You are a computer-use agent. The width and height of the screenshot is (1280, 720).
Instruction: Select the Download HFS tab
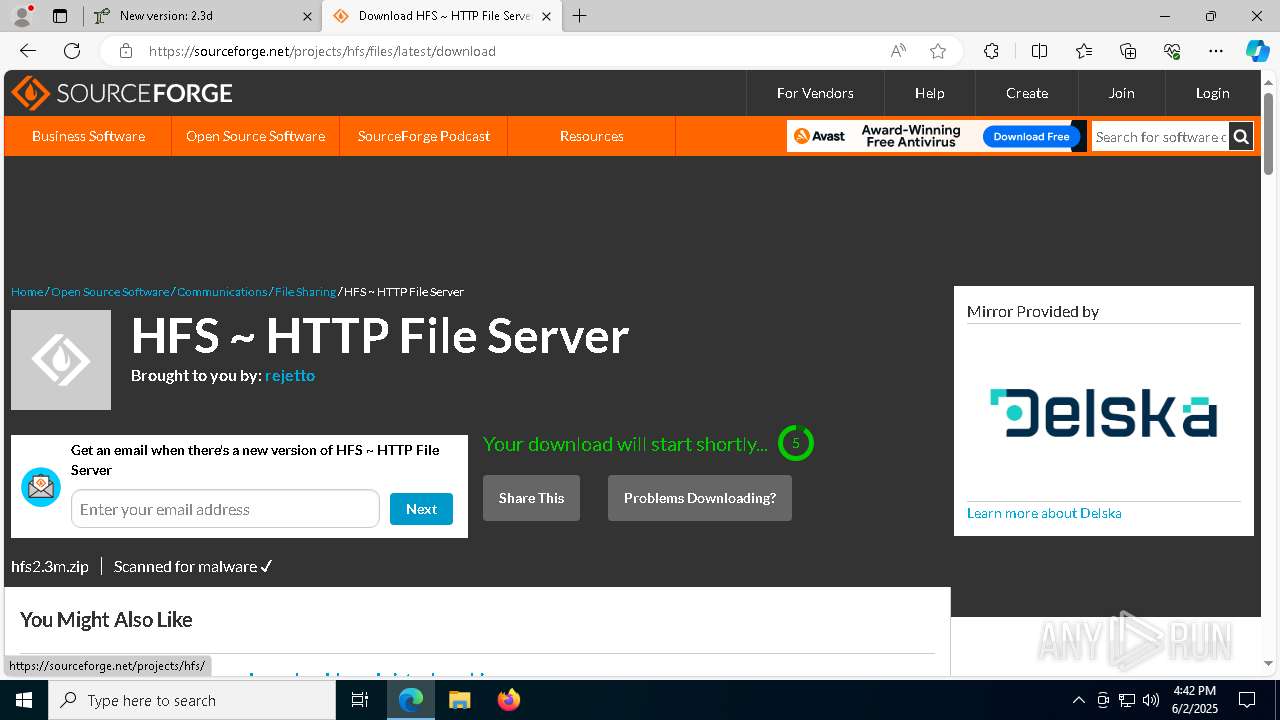[x=440, y=16]
